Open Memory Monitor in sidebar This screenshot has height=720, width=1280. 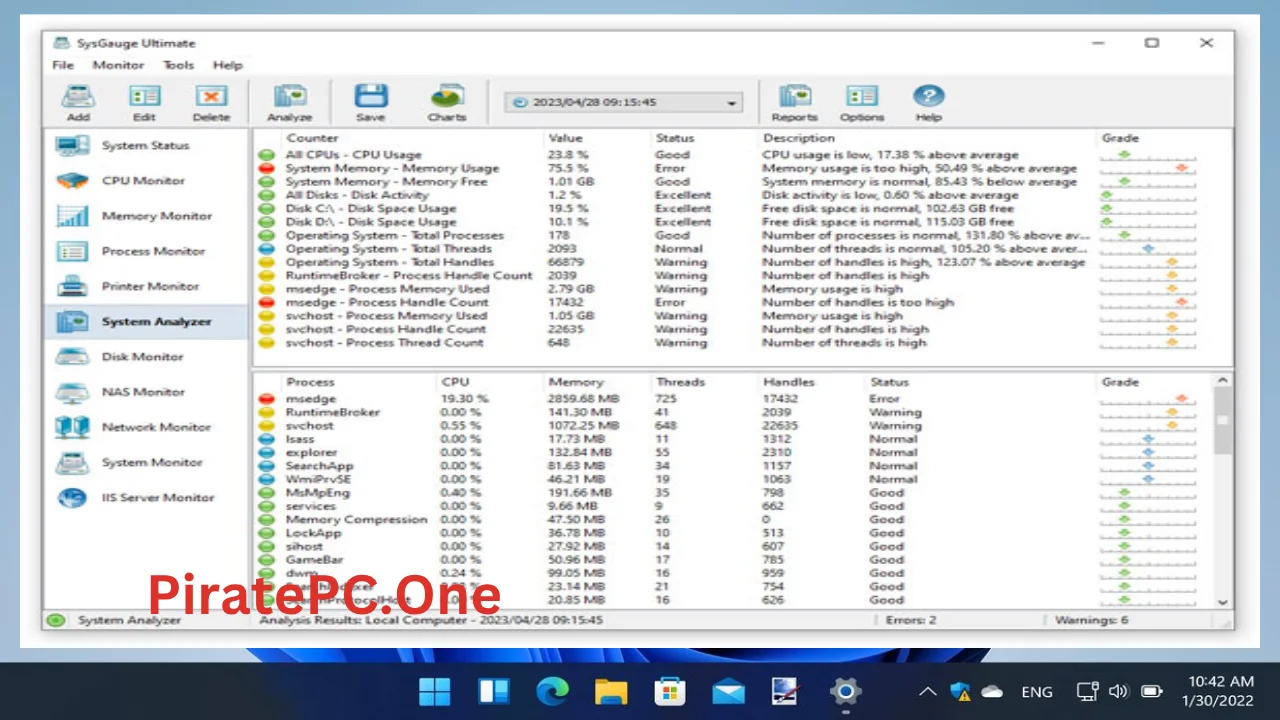pyautogui.click(x=146, y=216)
